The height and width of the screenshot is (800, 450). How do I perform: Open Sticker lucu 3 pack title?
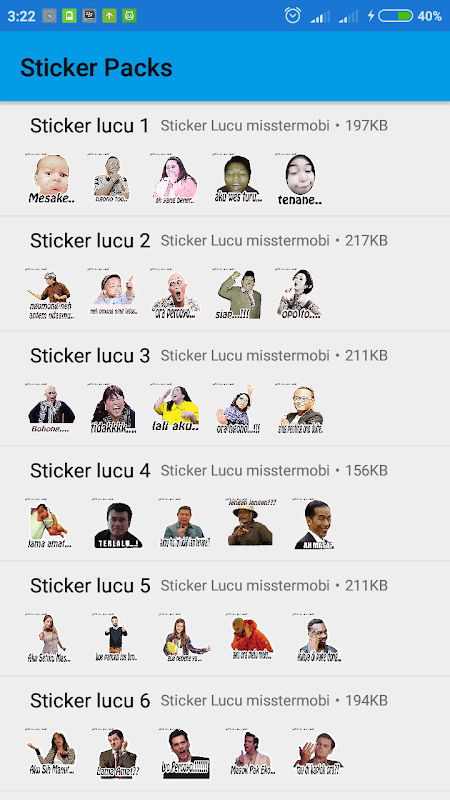coord(90,356)
